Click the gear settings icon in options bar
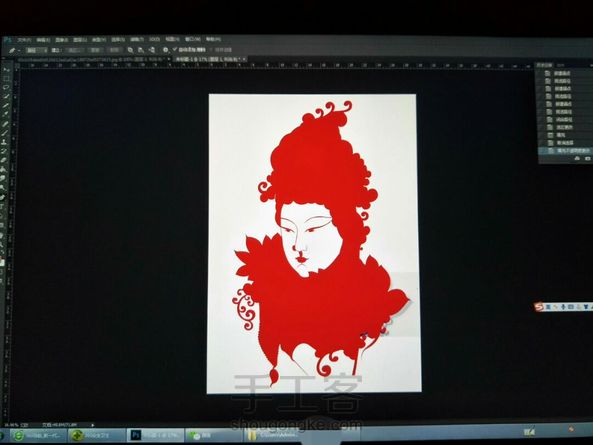Viewport: 593px width, 445px height. (x=165, y=50)
